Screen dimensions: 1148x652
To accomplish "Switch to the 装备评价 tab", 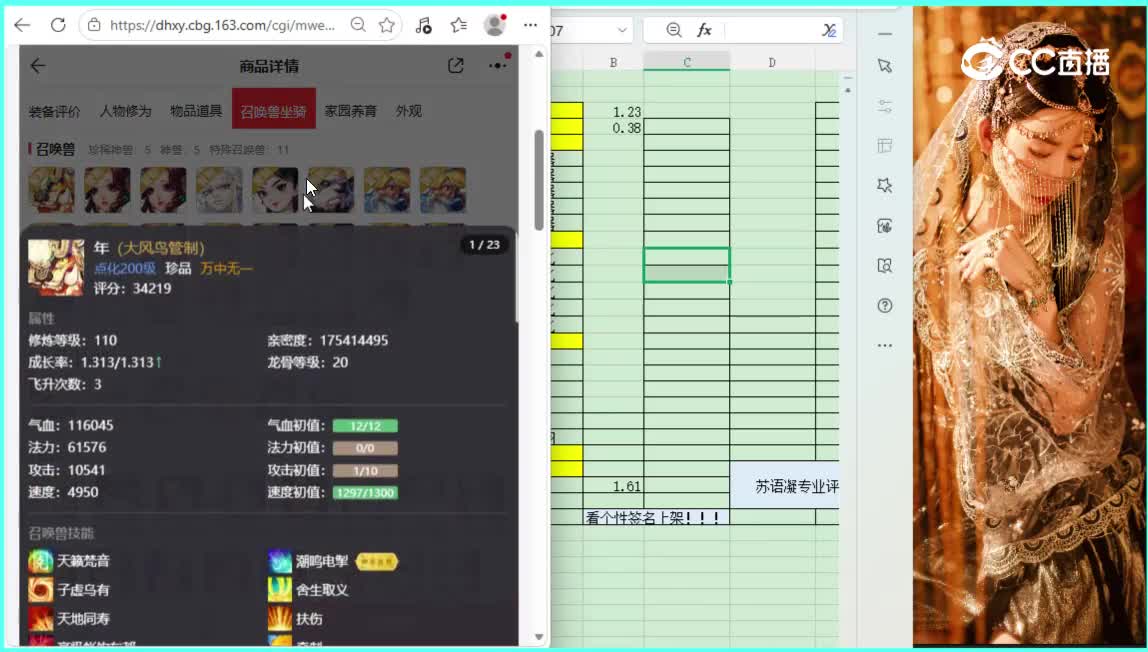I will click(54, 111).
